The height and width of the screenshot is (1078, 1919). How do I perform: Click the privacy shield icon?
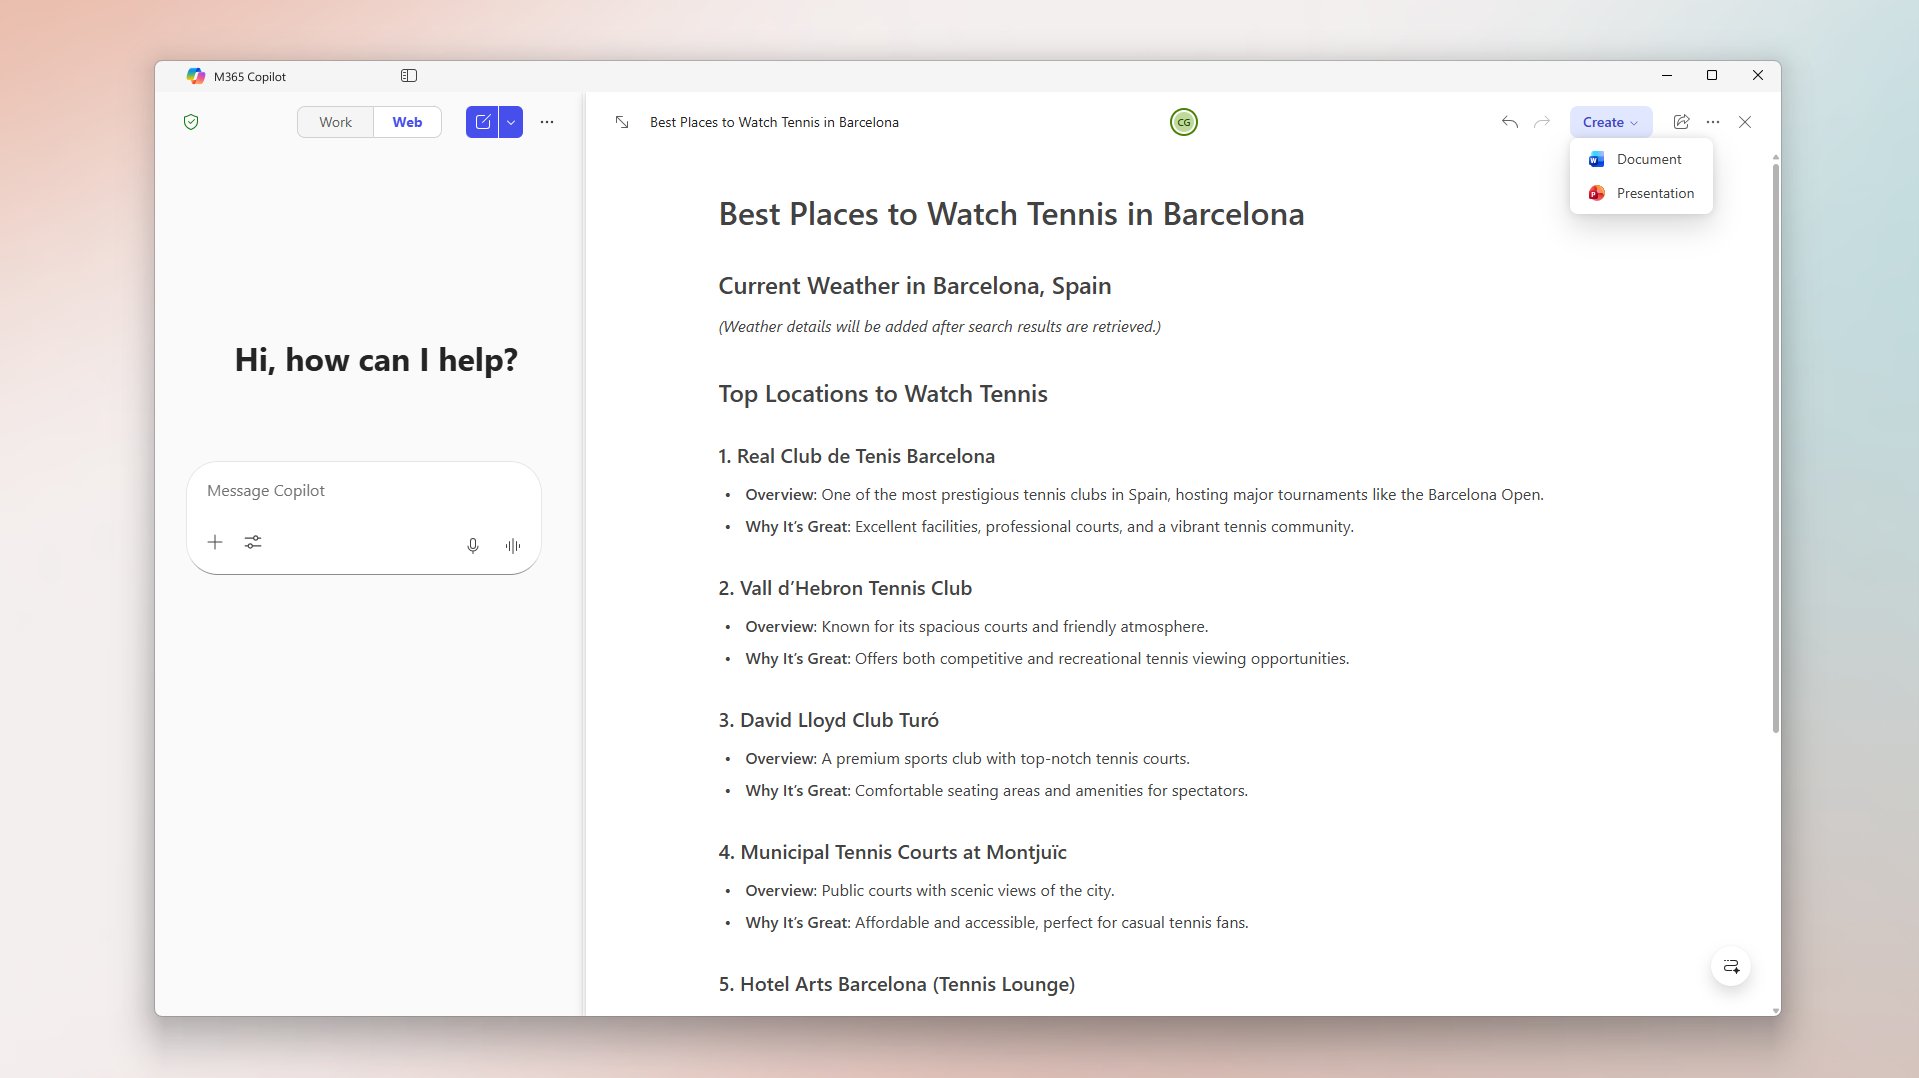coord(191,121)
